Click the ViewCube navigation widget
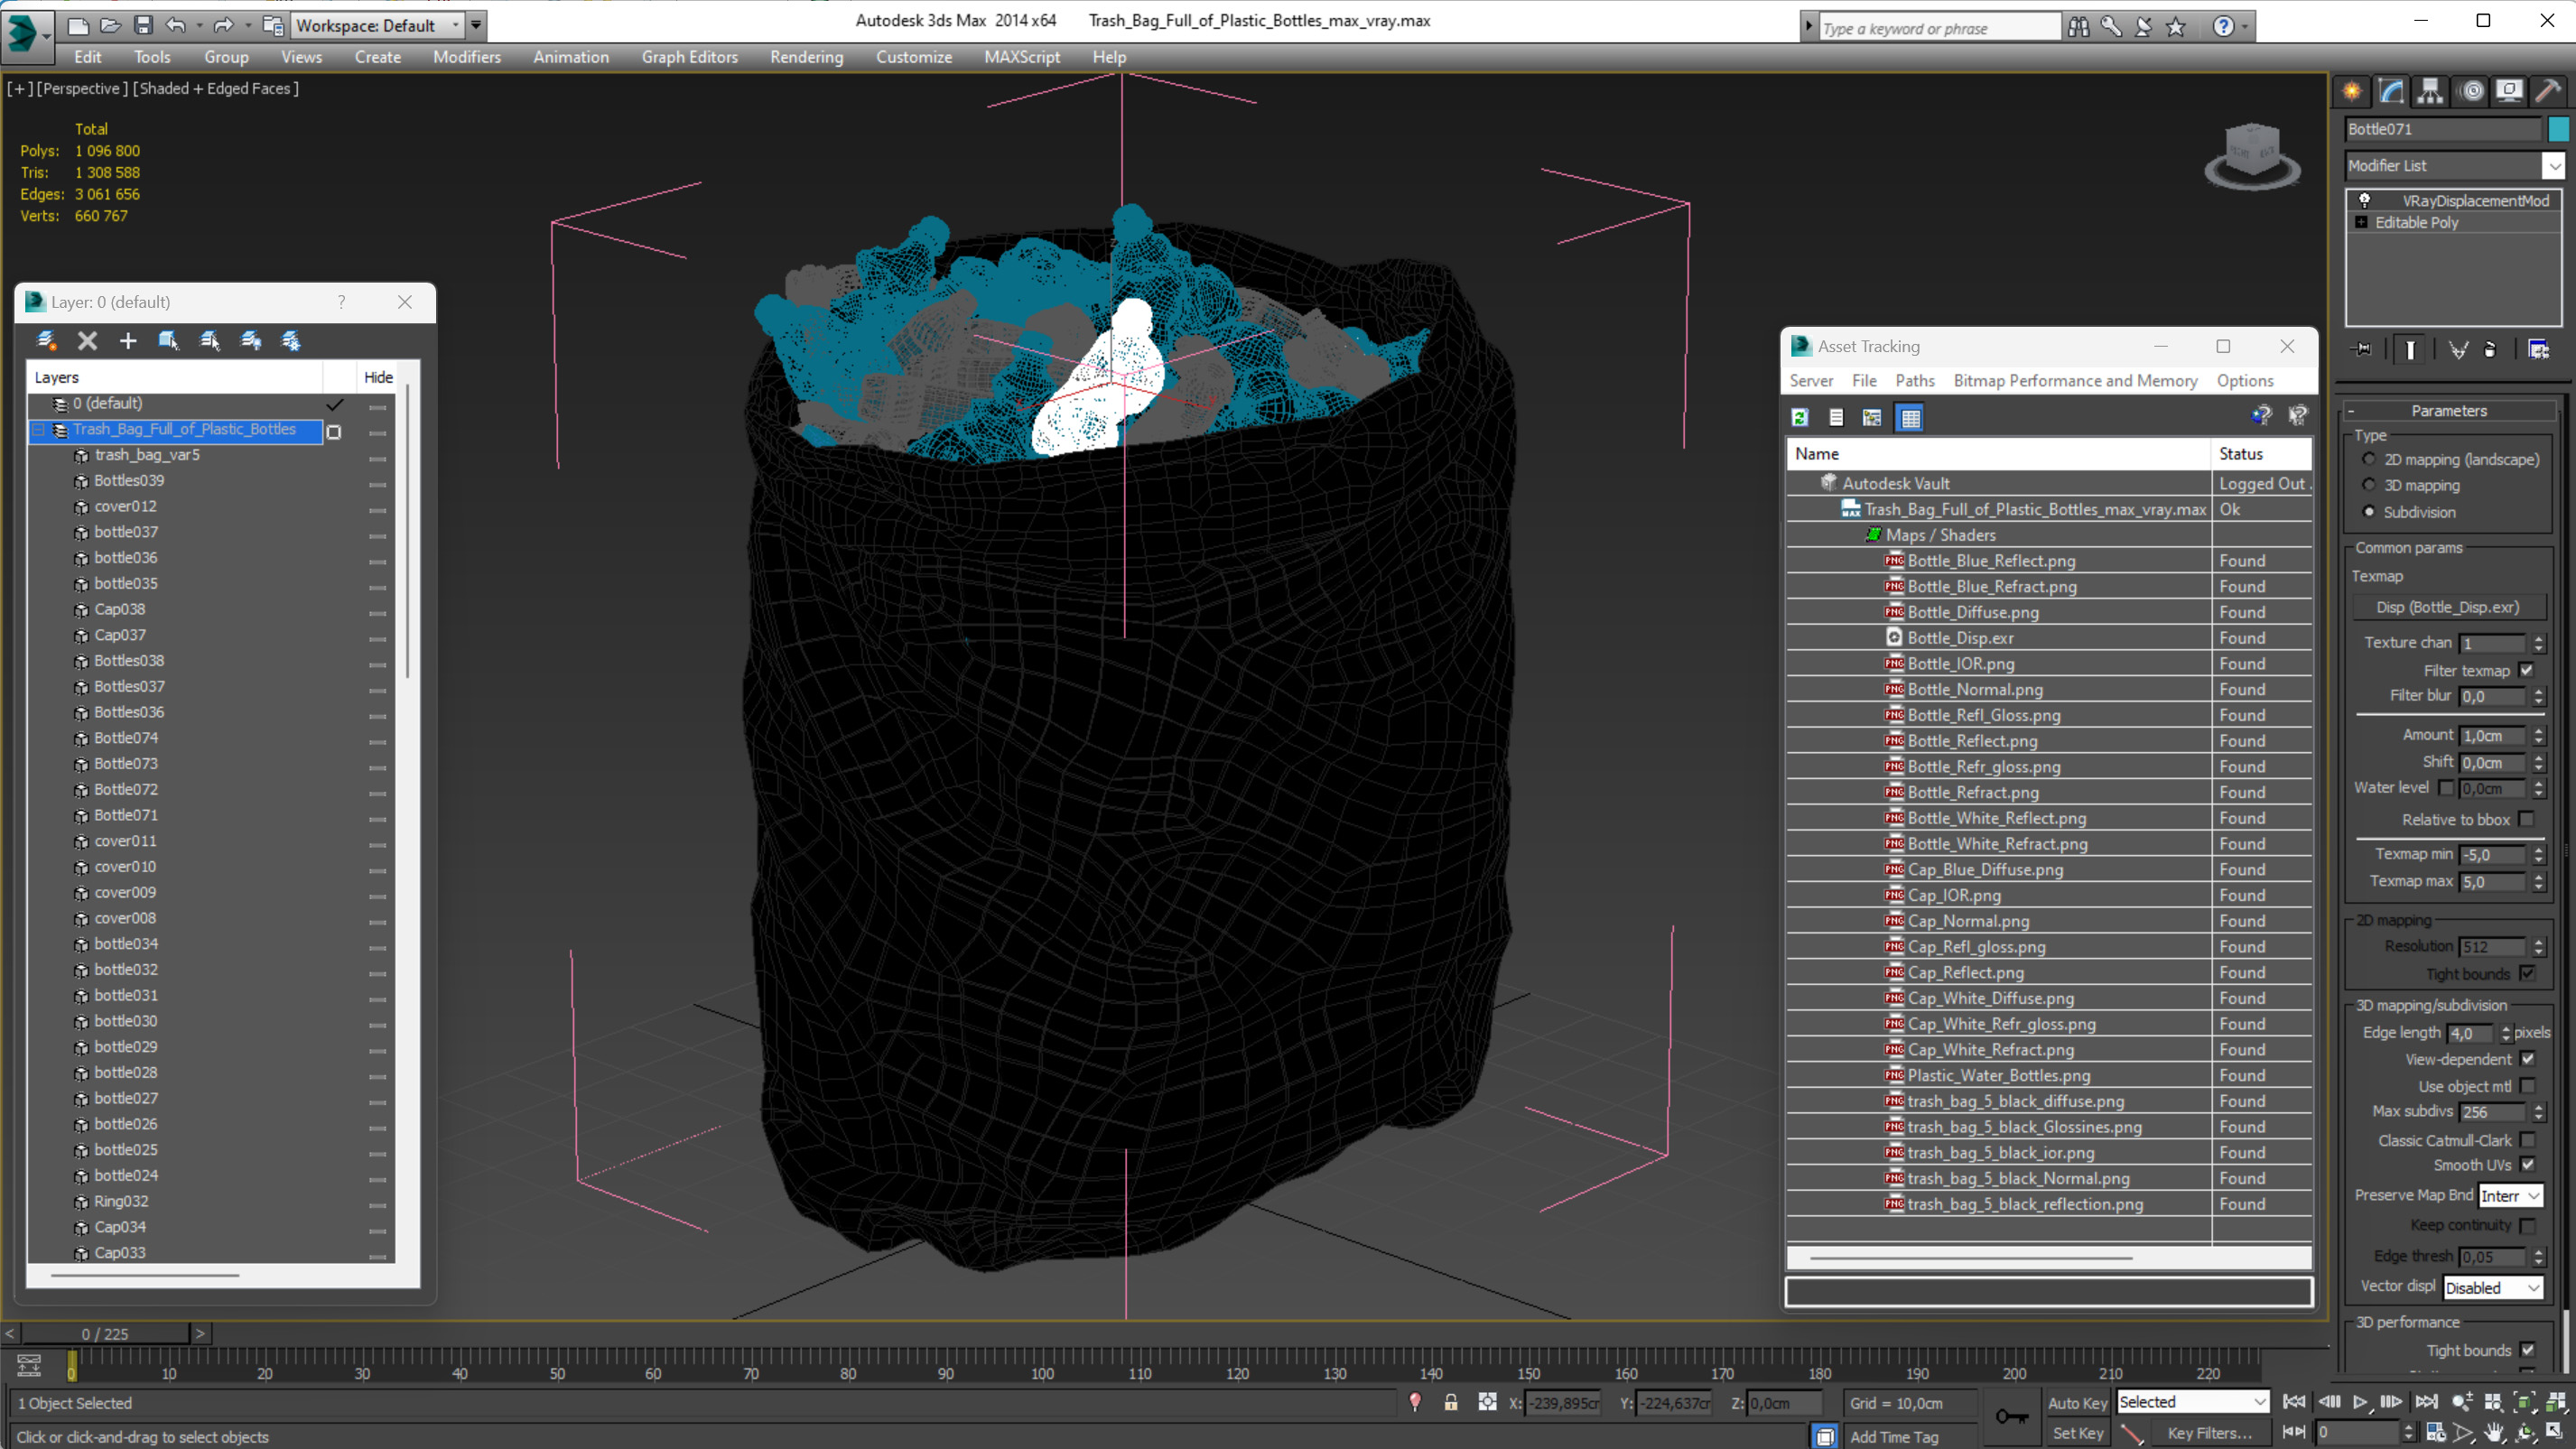 (2252, 156)
